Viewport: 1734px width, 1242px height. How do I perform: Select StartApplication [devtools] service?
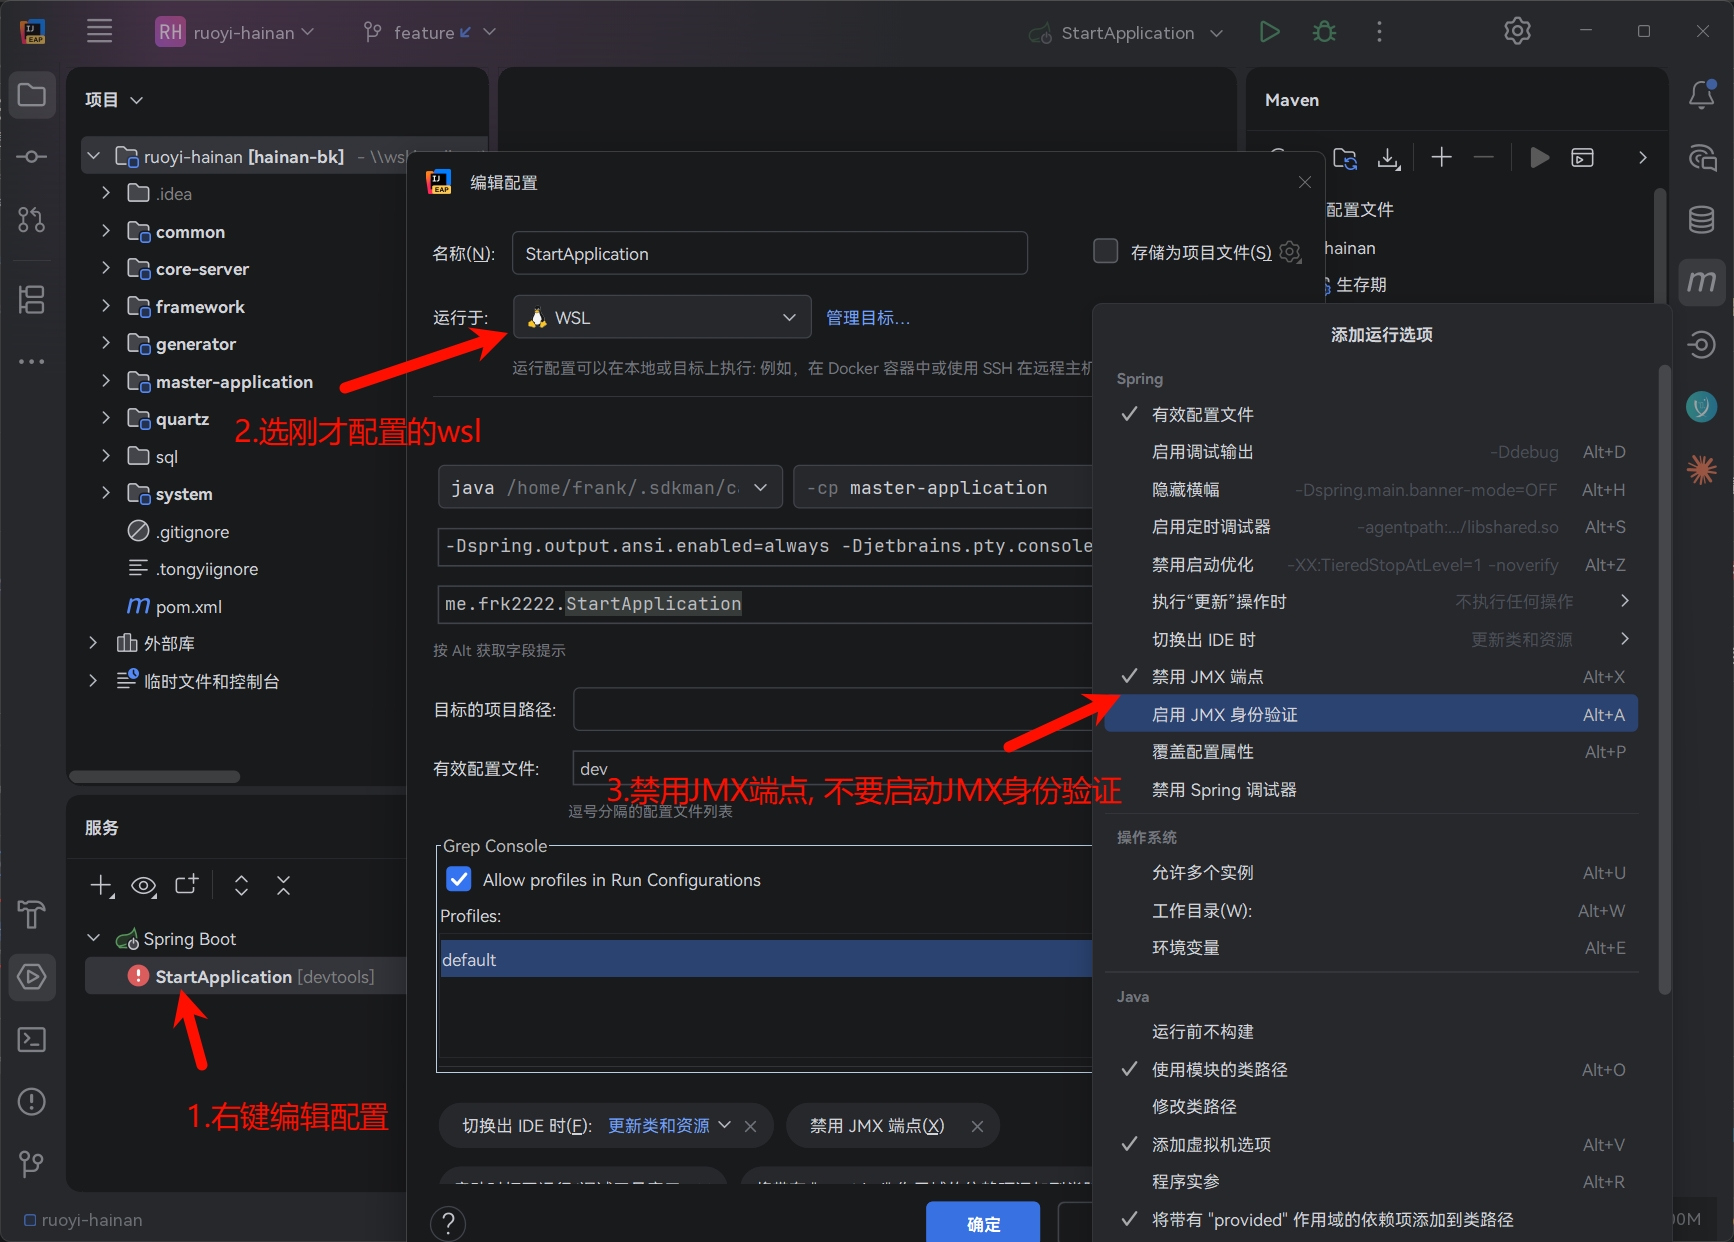[x=246, y=976]
